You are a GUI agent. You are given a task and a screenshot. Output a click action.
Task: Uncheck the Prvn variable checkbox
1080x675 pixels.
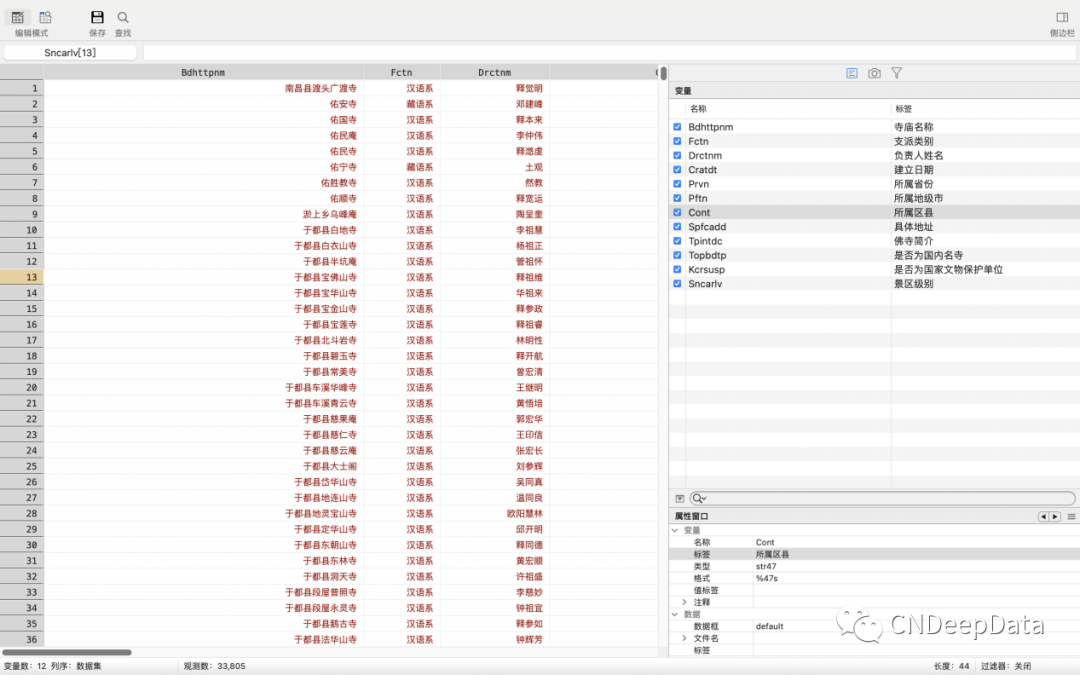pyautogui.click(x=677, y=184)
